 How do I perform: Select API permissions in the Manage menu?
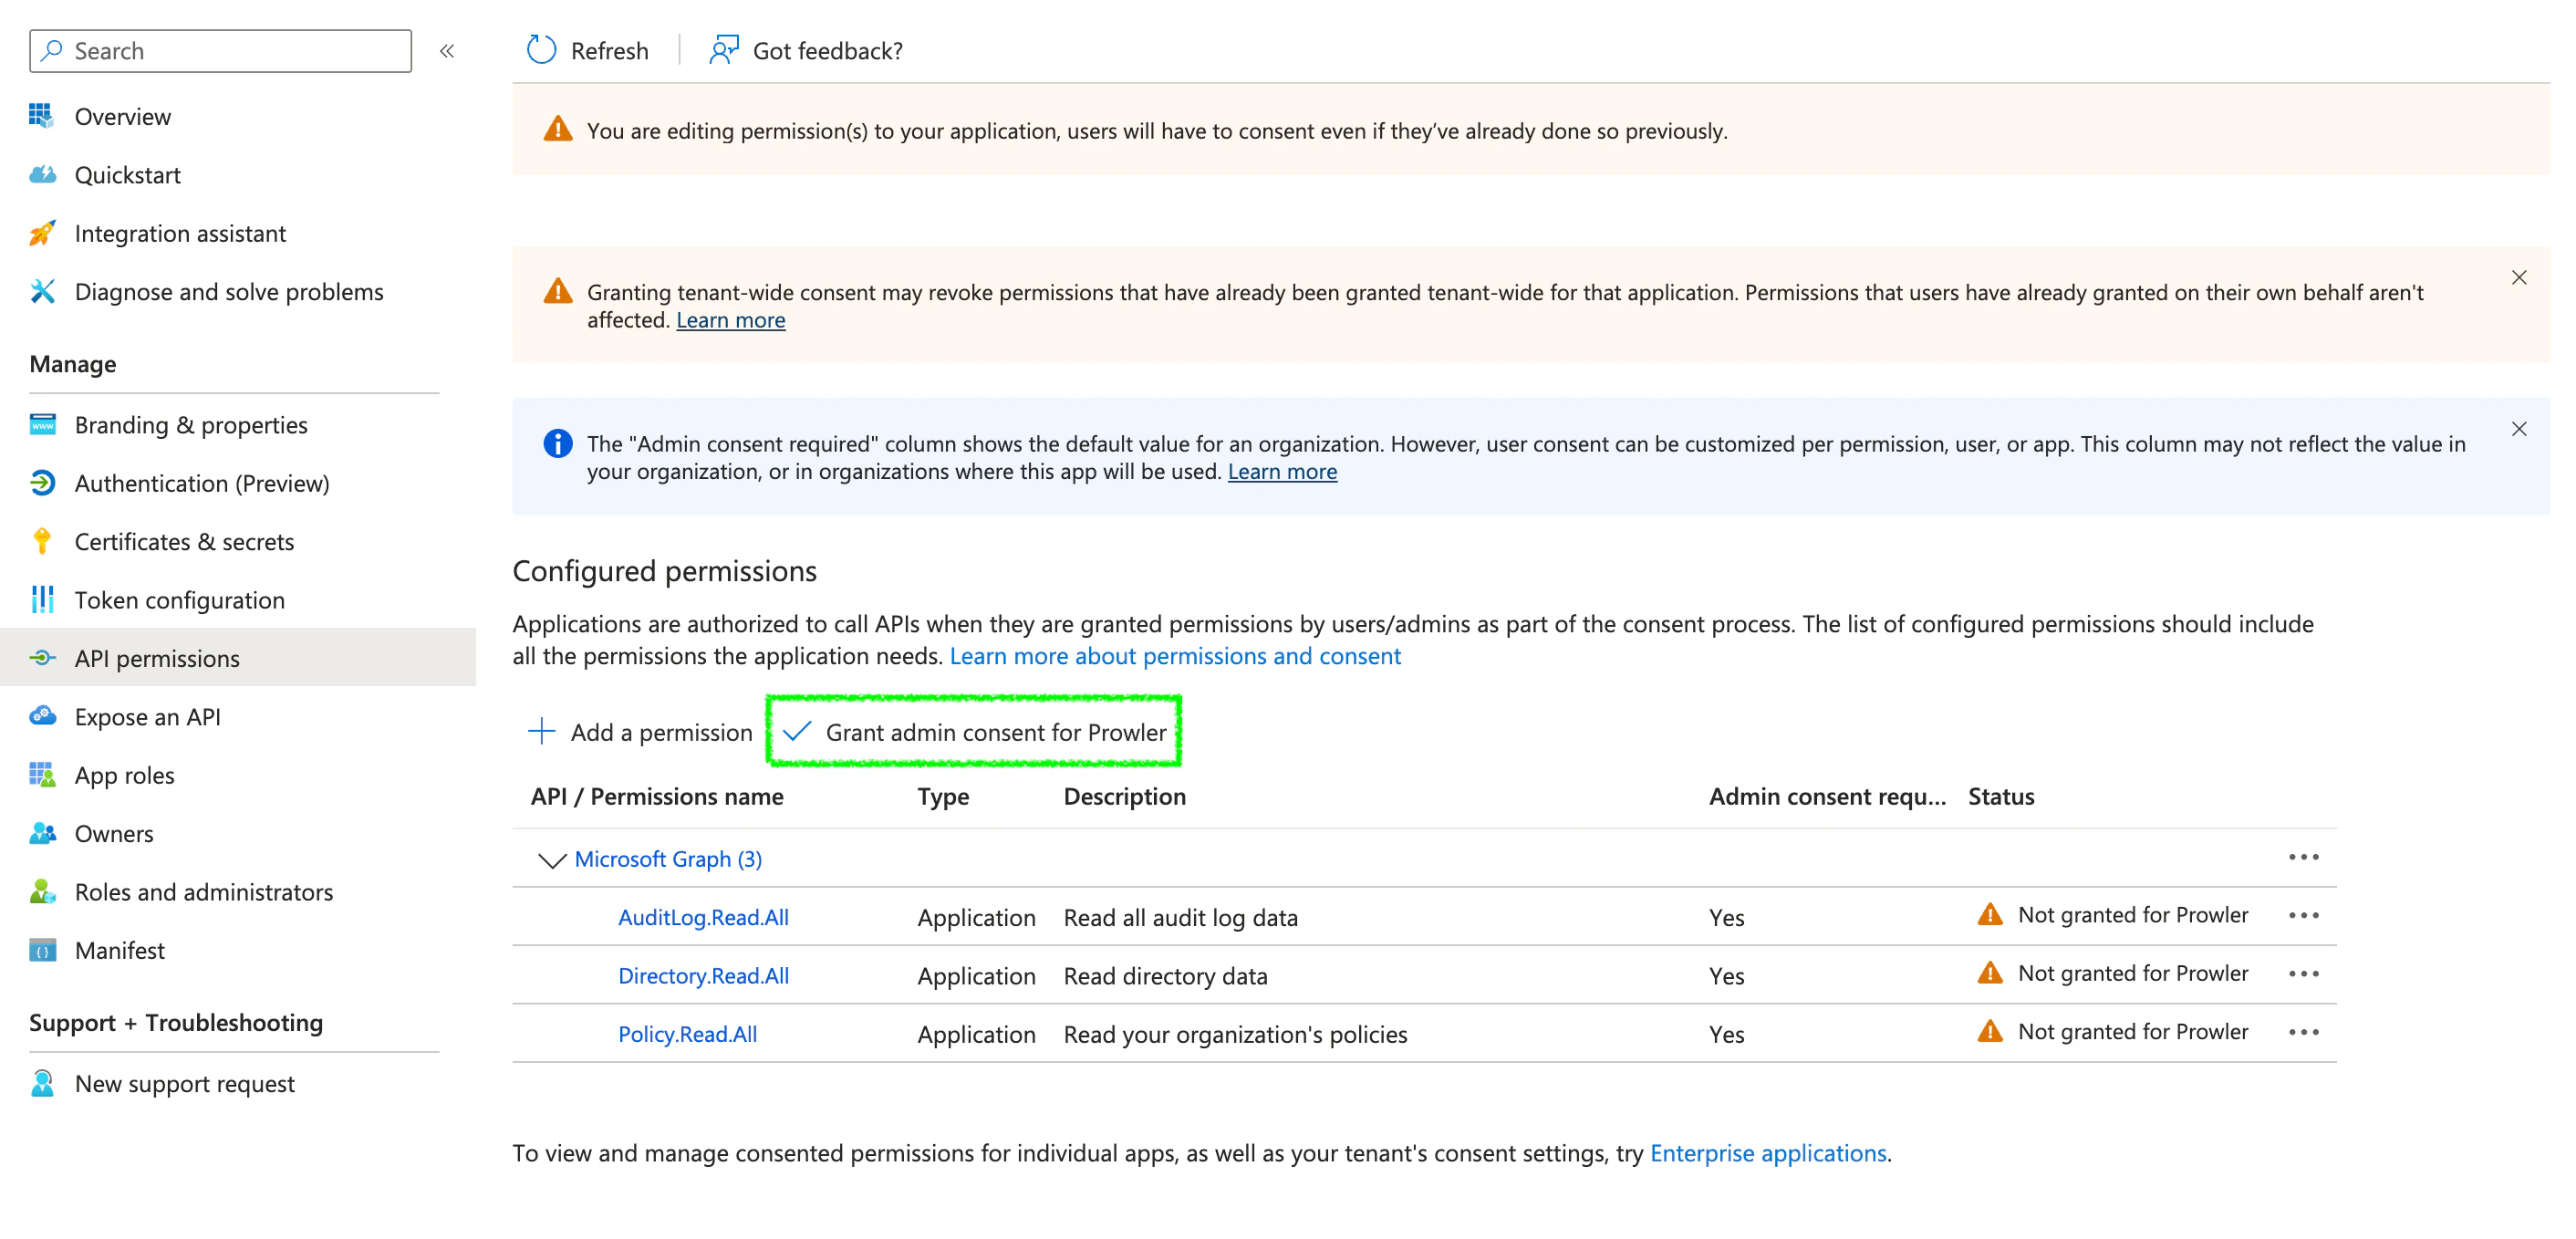(x=156, y=658)
